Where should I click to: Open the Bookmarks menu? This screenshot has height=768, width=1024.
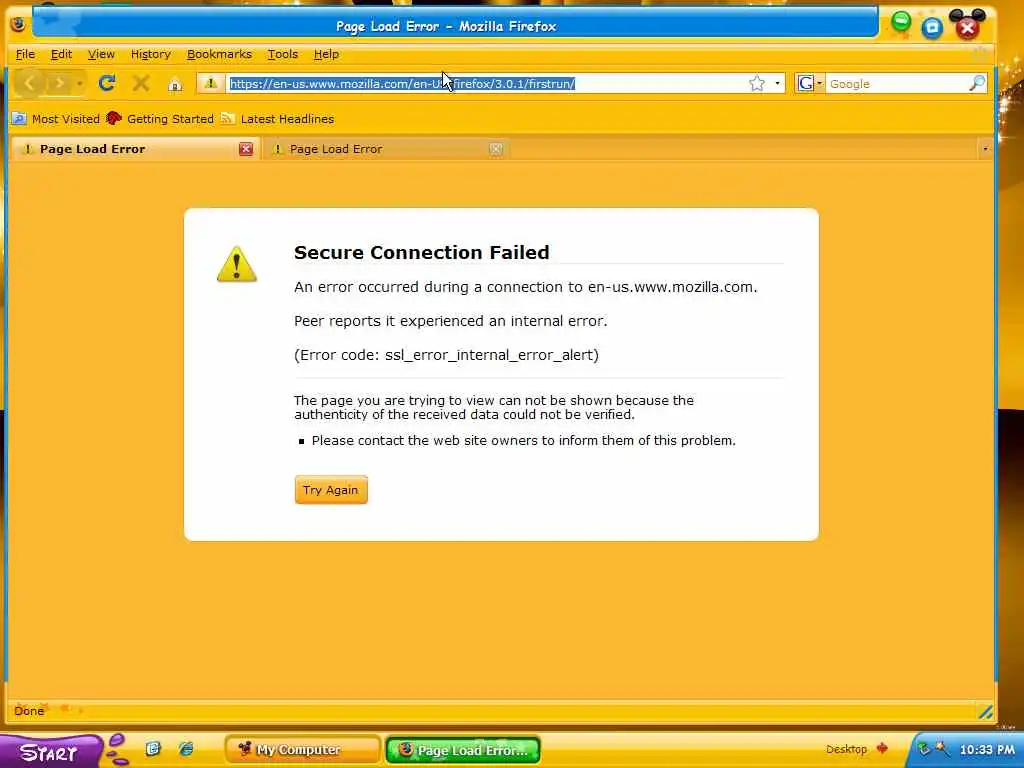tap(219, 54)
